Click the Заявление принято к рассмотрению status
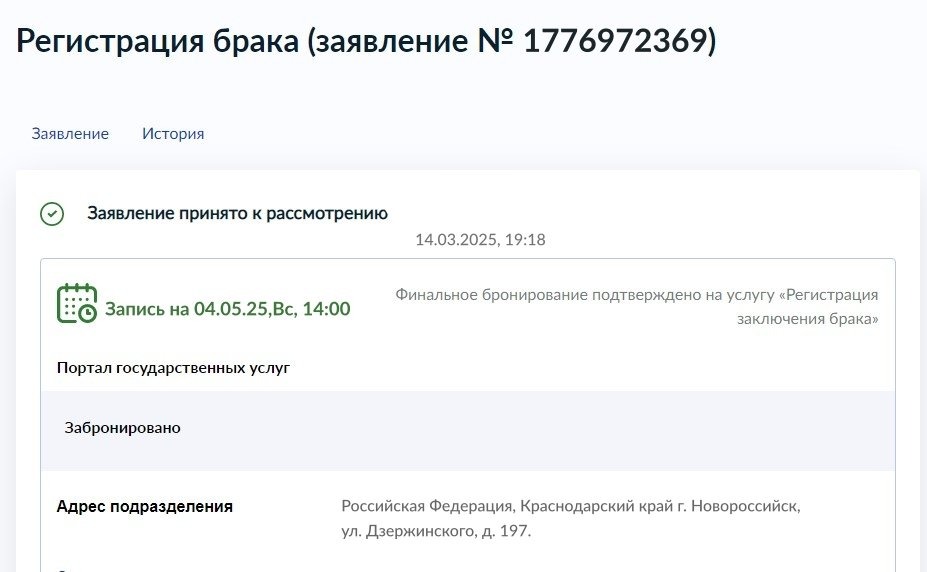927x572 pixels. pos(238,213)
